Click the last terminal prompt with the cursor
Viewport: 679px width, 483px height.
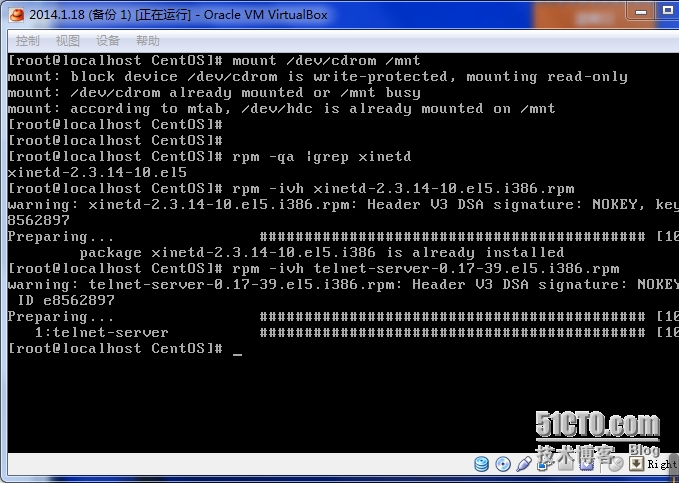pos(125,349)
